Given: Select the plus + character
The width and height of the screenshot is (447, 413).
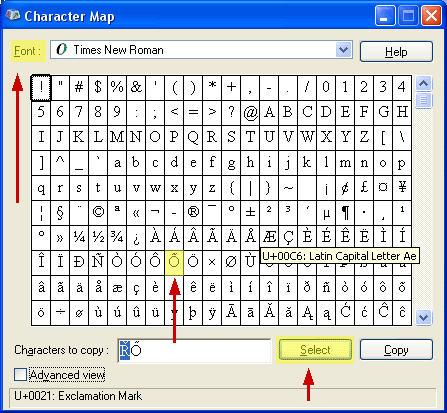Looking at the screenshot, I should click(x=231, y=88).
